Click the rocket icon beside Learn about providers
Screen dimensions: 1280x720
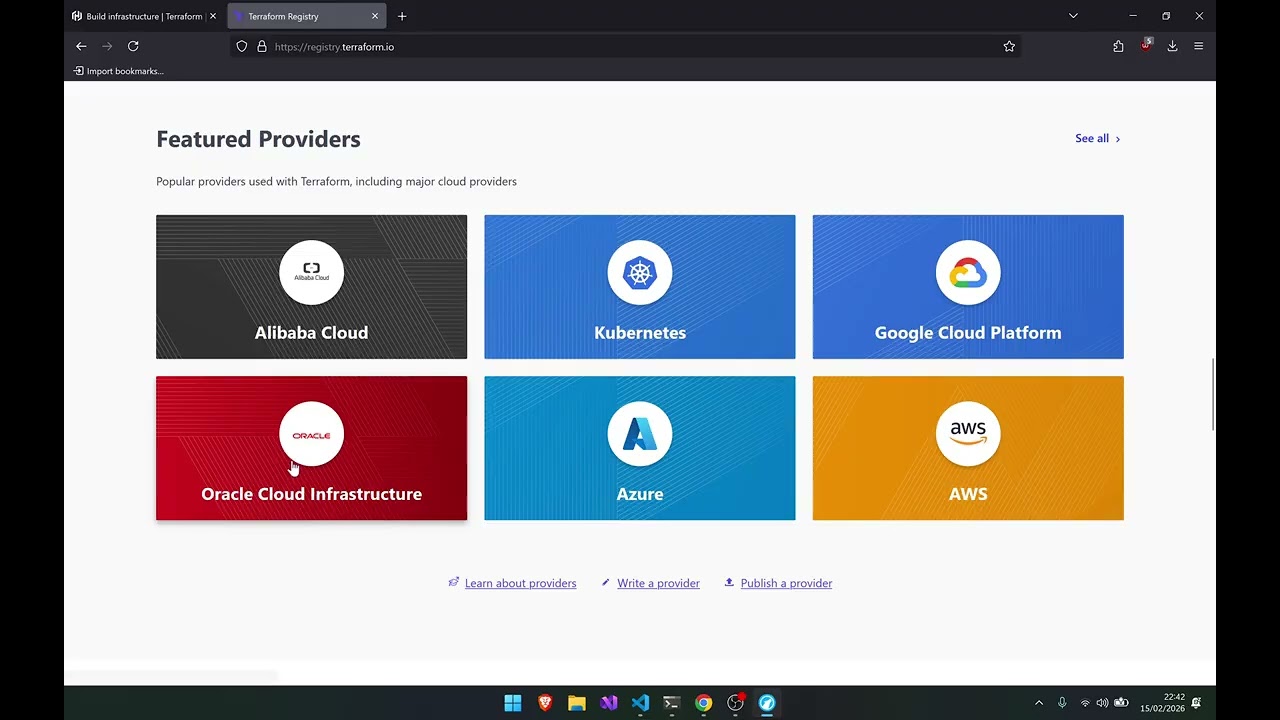(x=454, y=582)
